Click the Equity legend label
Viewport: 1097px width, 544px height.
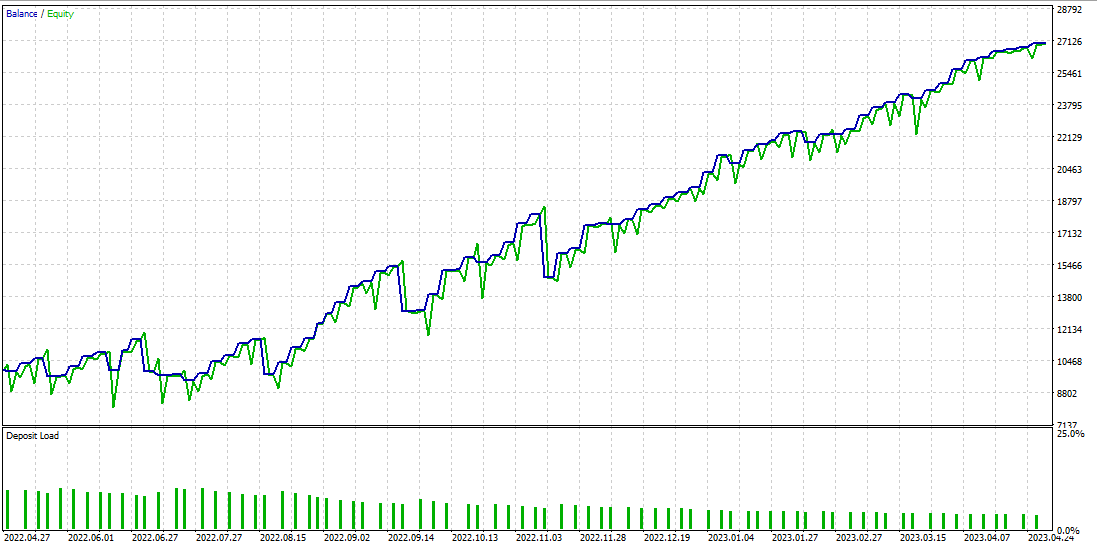pos(60,14)
